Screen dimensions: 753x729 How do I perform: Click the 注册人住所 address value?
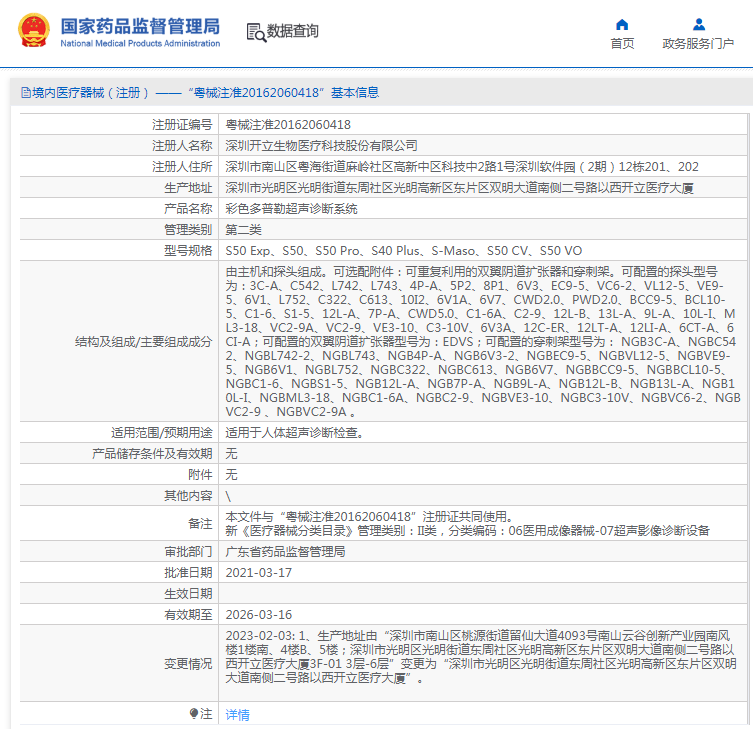(x=462, y=167)
